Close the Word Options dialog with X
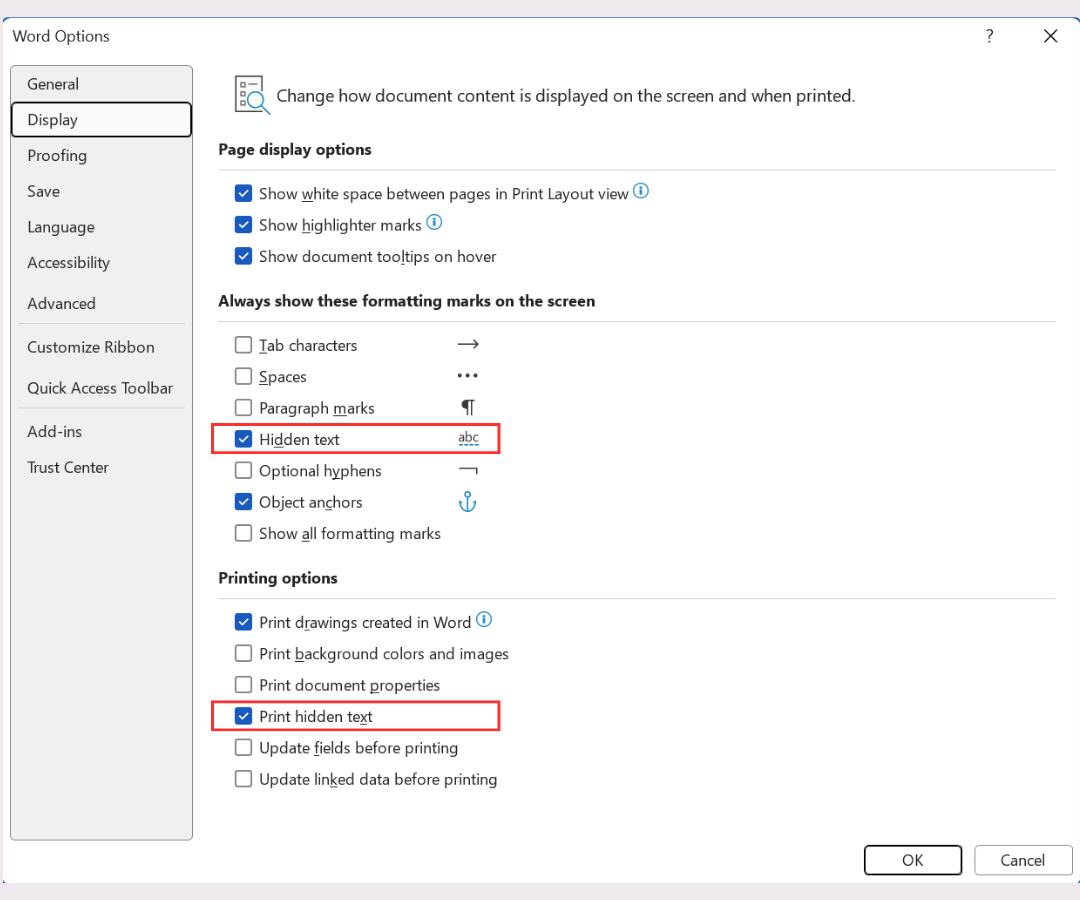1080x900 pixels. [x=1050, y=36]
